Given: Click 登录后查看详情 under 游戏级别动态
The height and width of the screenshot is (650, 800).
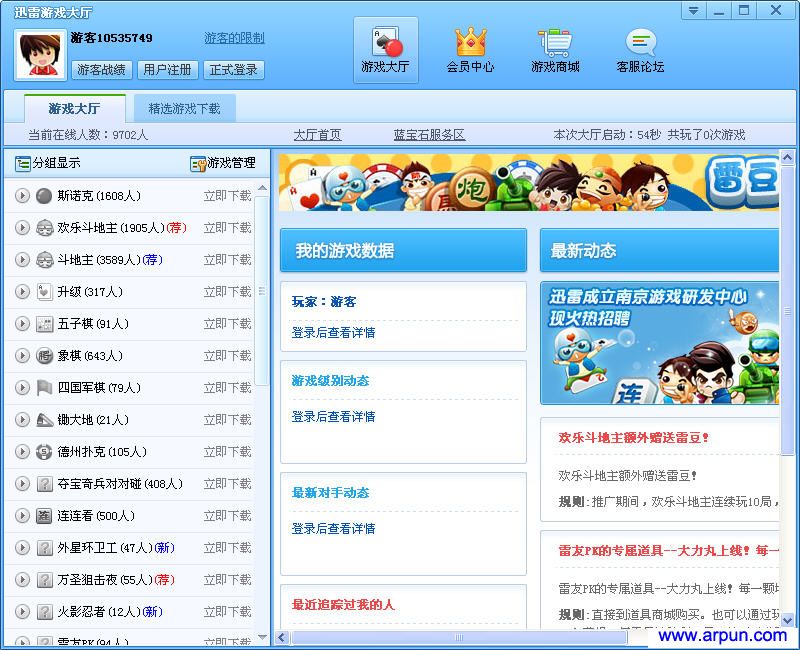Looking at the screenshot, I should coord(333,417).
